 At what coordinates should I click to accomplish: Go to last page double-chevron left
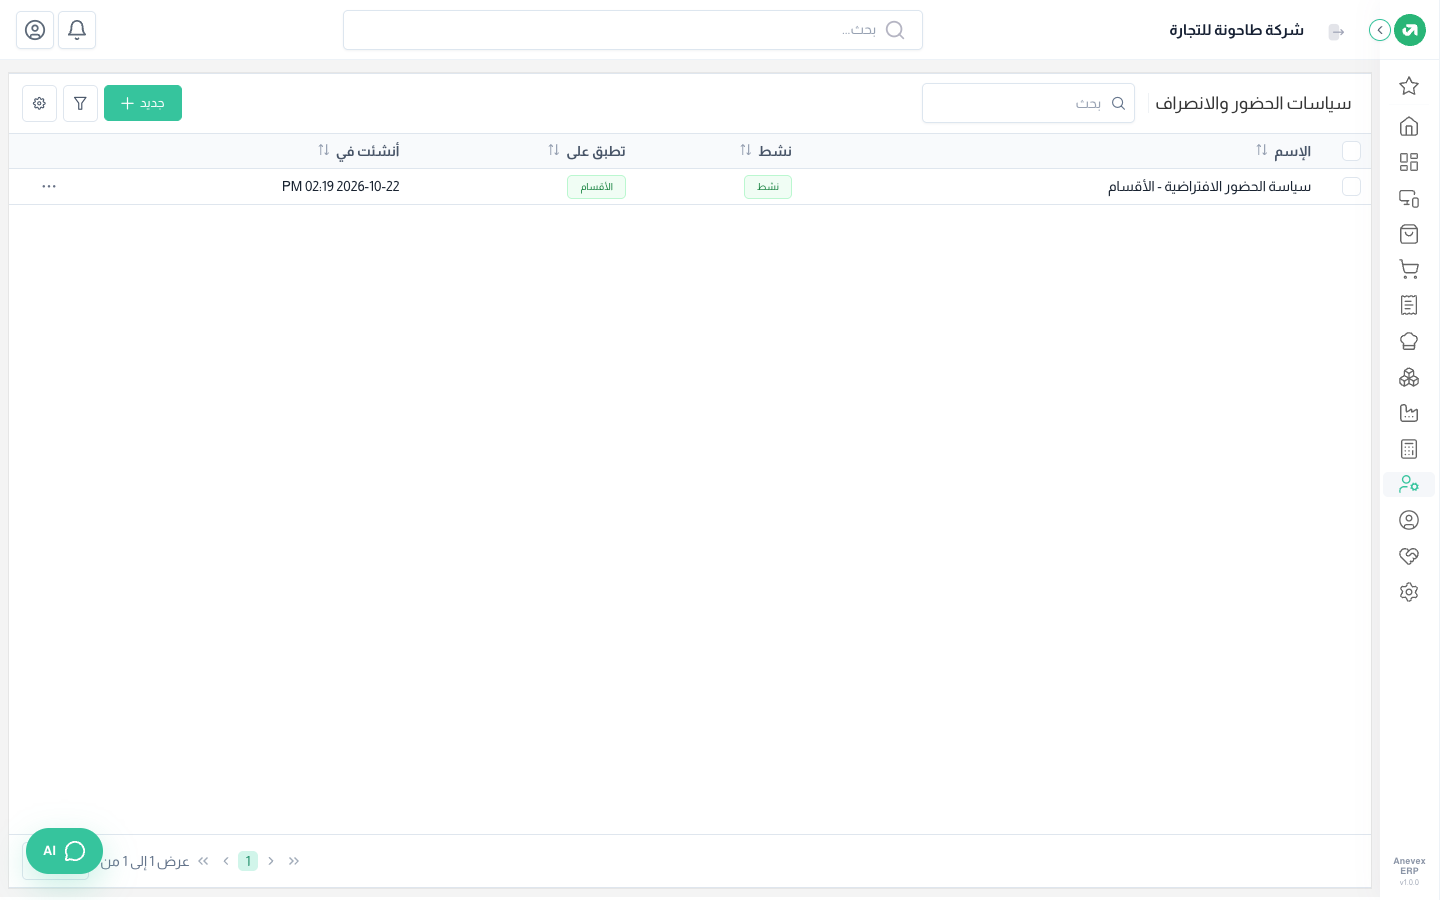click(x=204, y=861)
